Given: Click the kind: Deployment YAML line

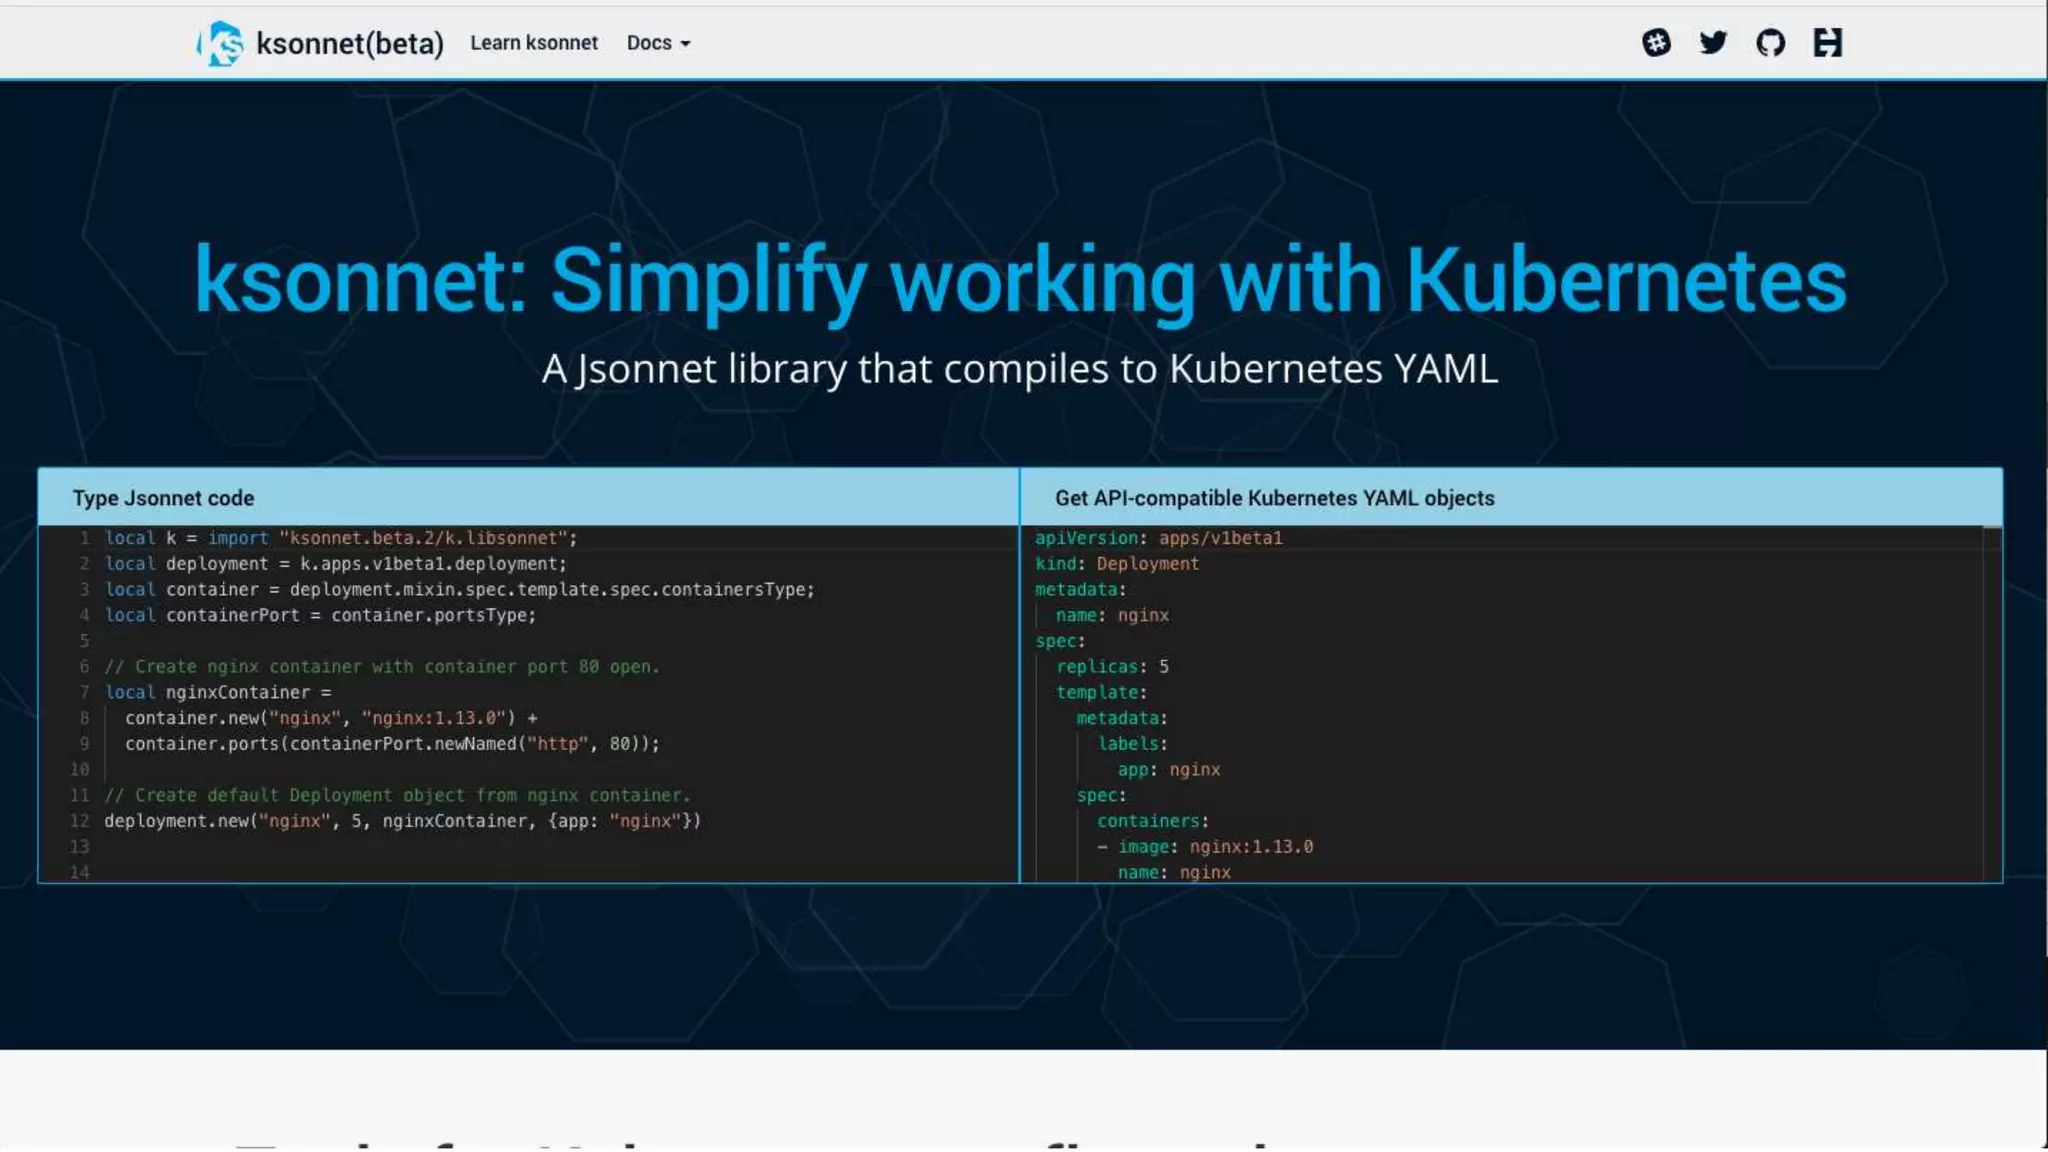Looking at the screenshot, I should click(x=1116, y=564).
